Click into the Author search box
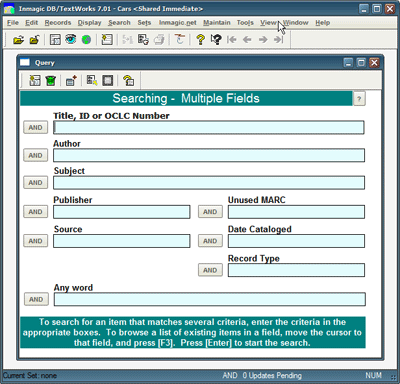 [x=209, y=155]
